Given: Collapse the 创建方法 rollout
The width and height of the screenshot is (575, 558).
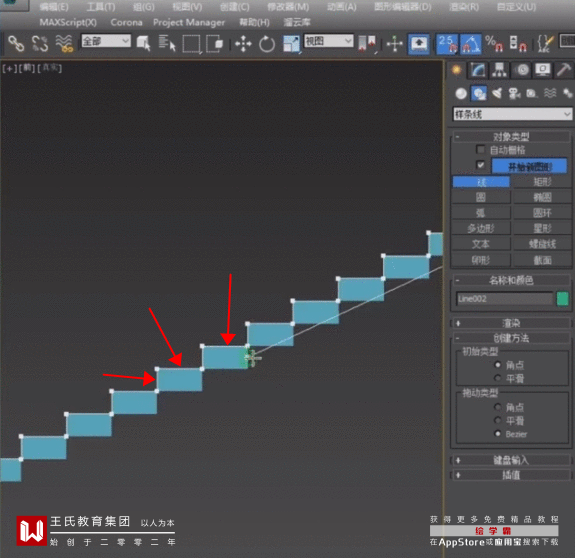Looking at the screenshot, I should (511, 338).
